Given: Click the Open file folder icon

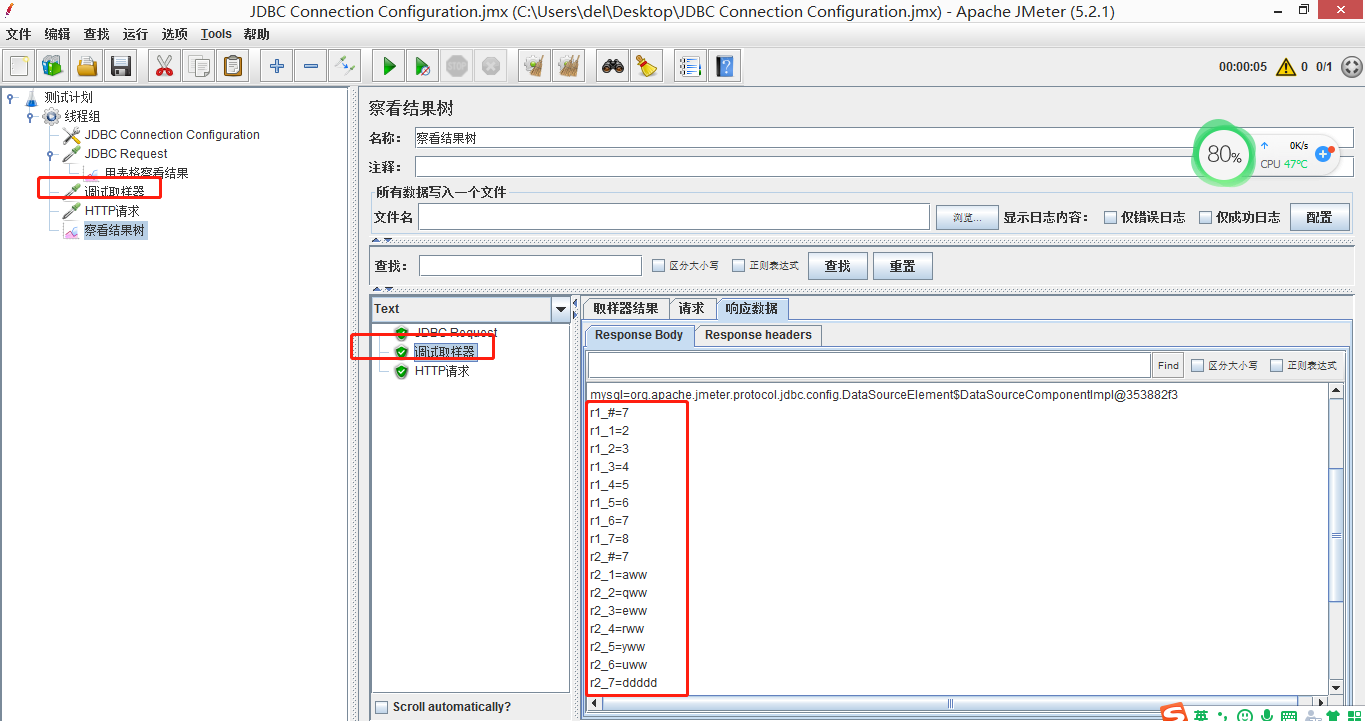Looking at the screenshot, I should coord(87,67).
